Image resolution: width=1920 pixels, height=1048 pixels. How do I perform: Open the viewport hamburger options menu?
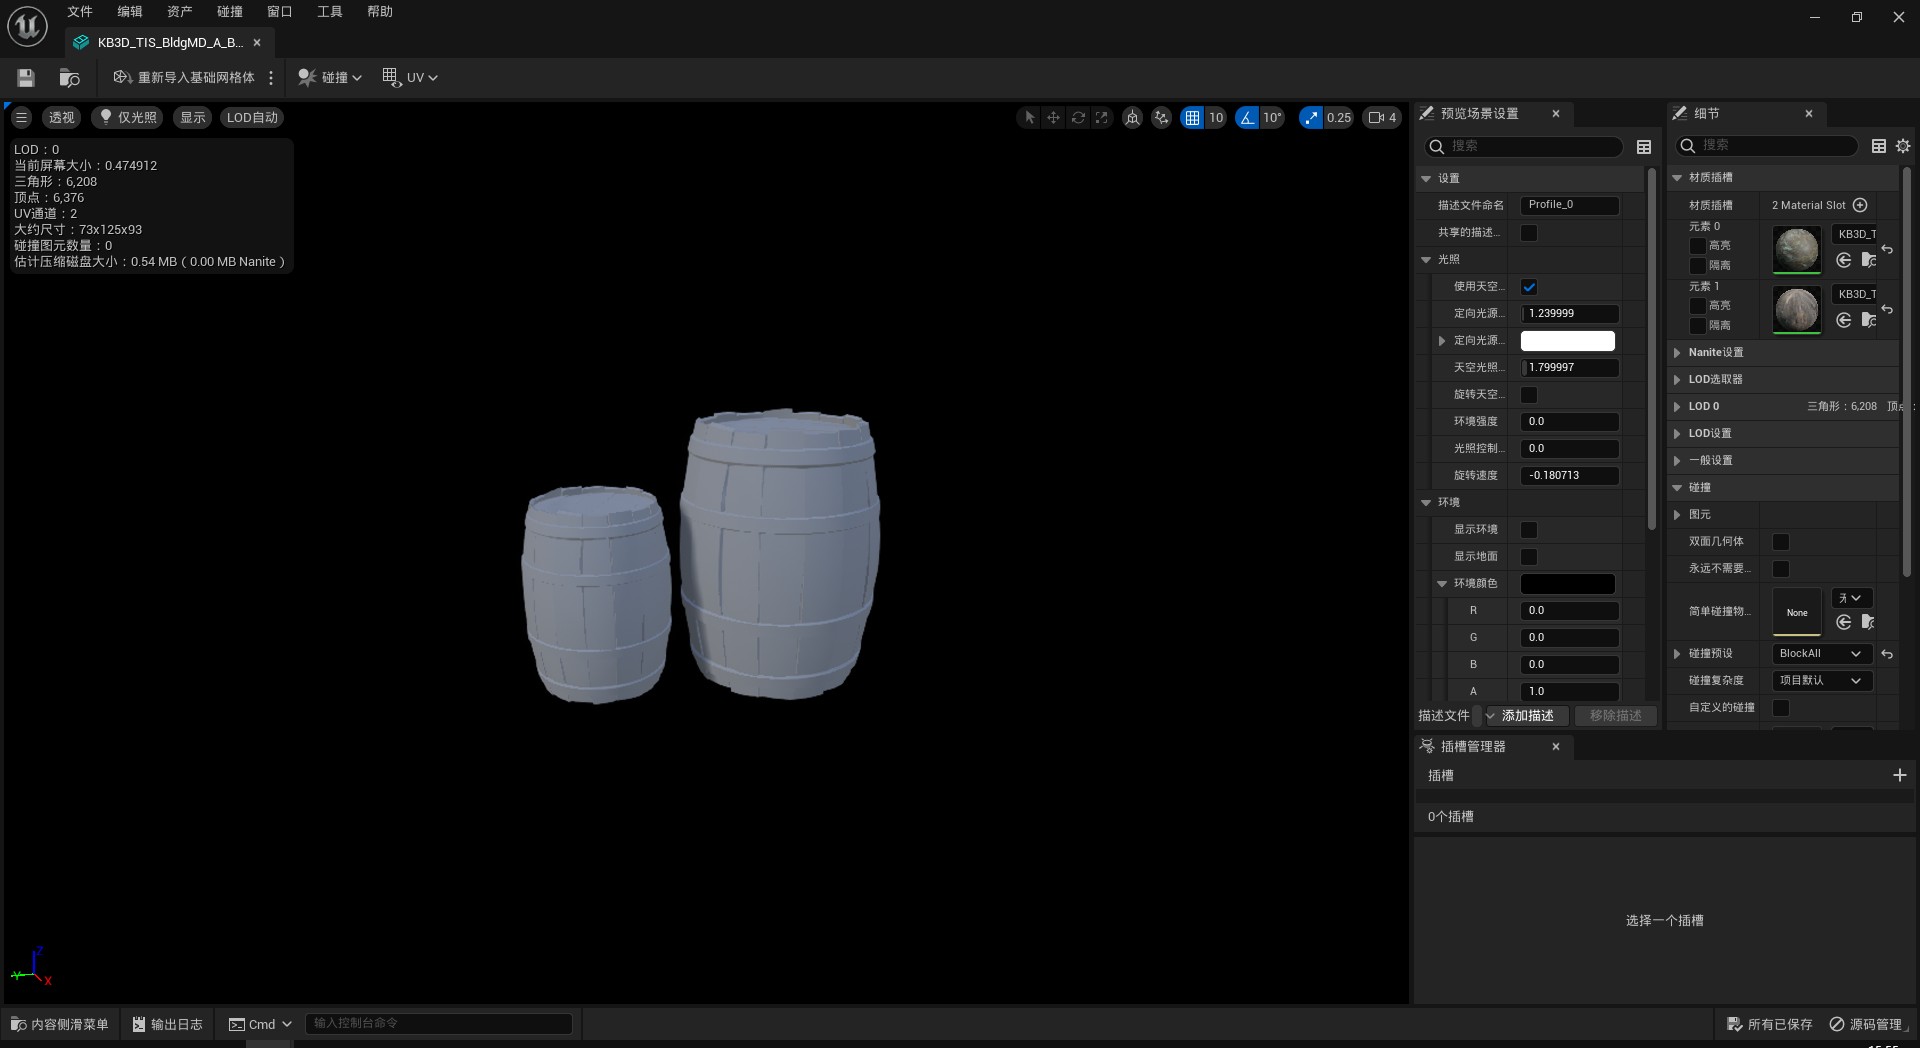[x=21, y=118]
